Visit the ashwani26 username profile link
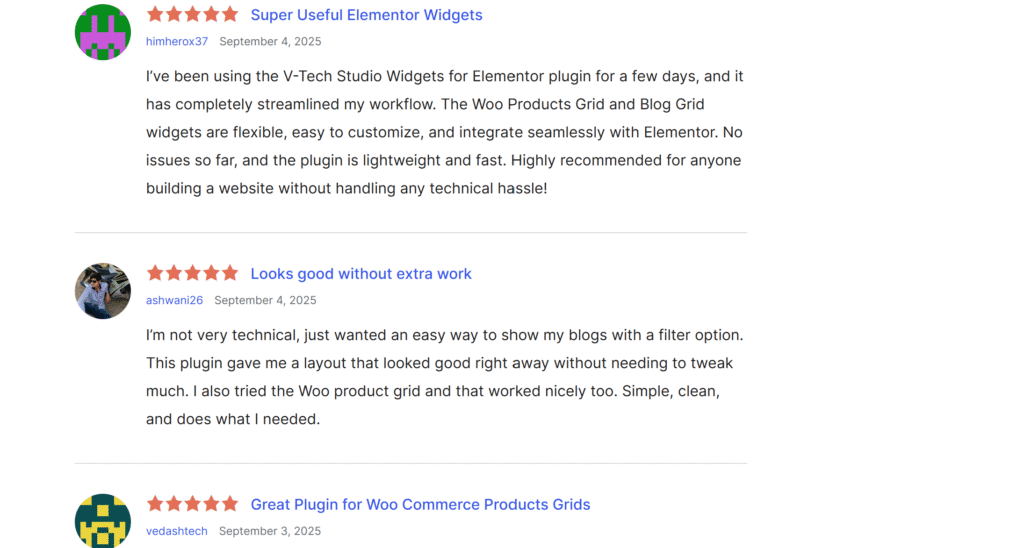 tap(174, 300)
